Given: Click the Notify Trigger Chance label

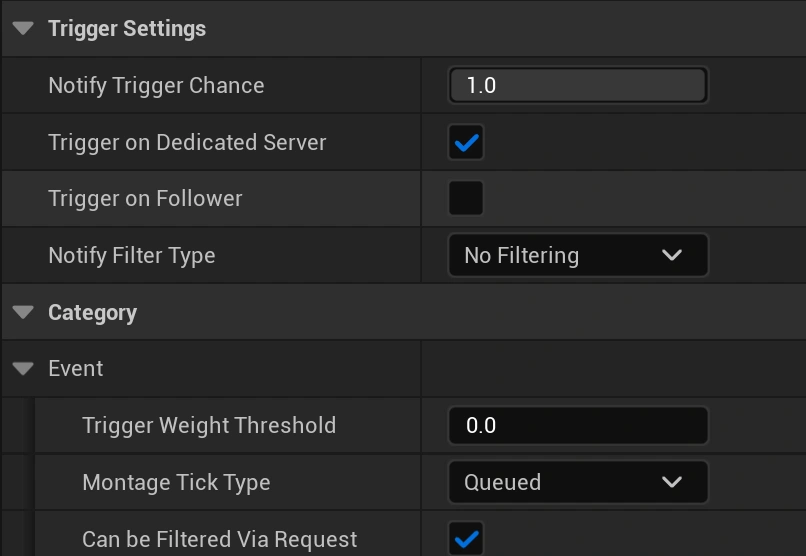Looking at the screenshot, I should pos(156,86).
